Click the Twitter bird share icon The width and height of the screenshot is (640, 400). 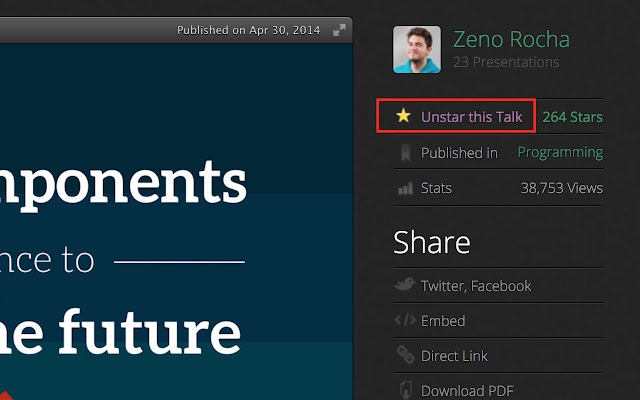point(404,285)
